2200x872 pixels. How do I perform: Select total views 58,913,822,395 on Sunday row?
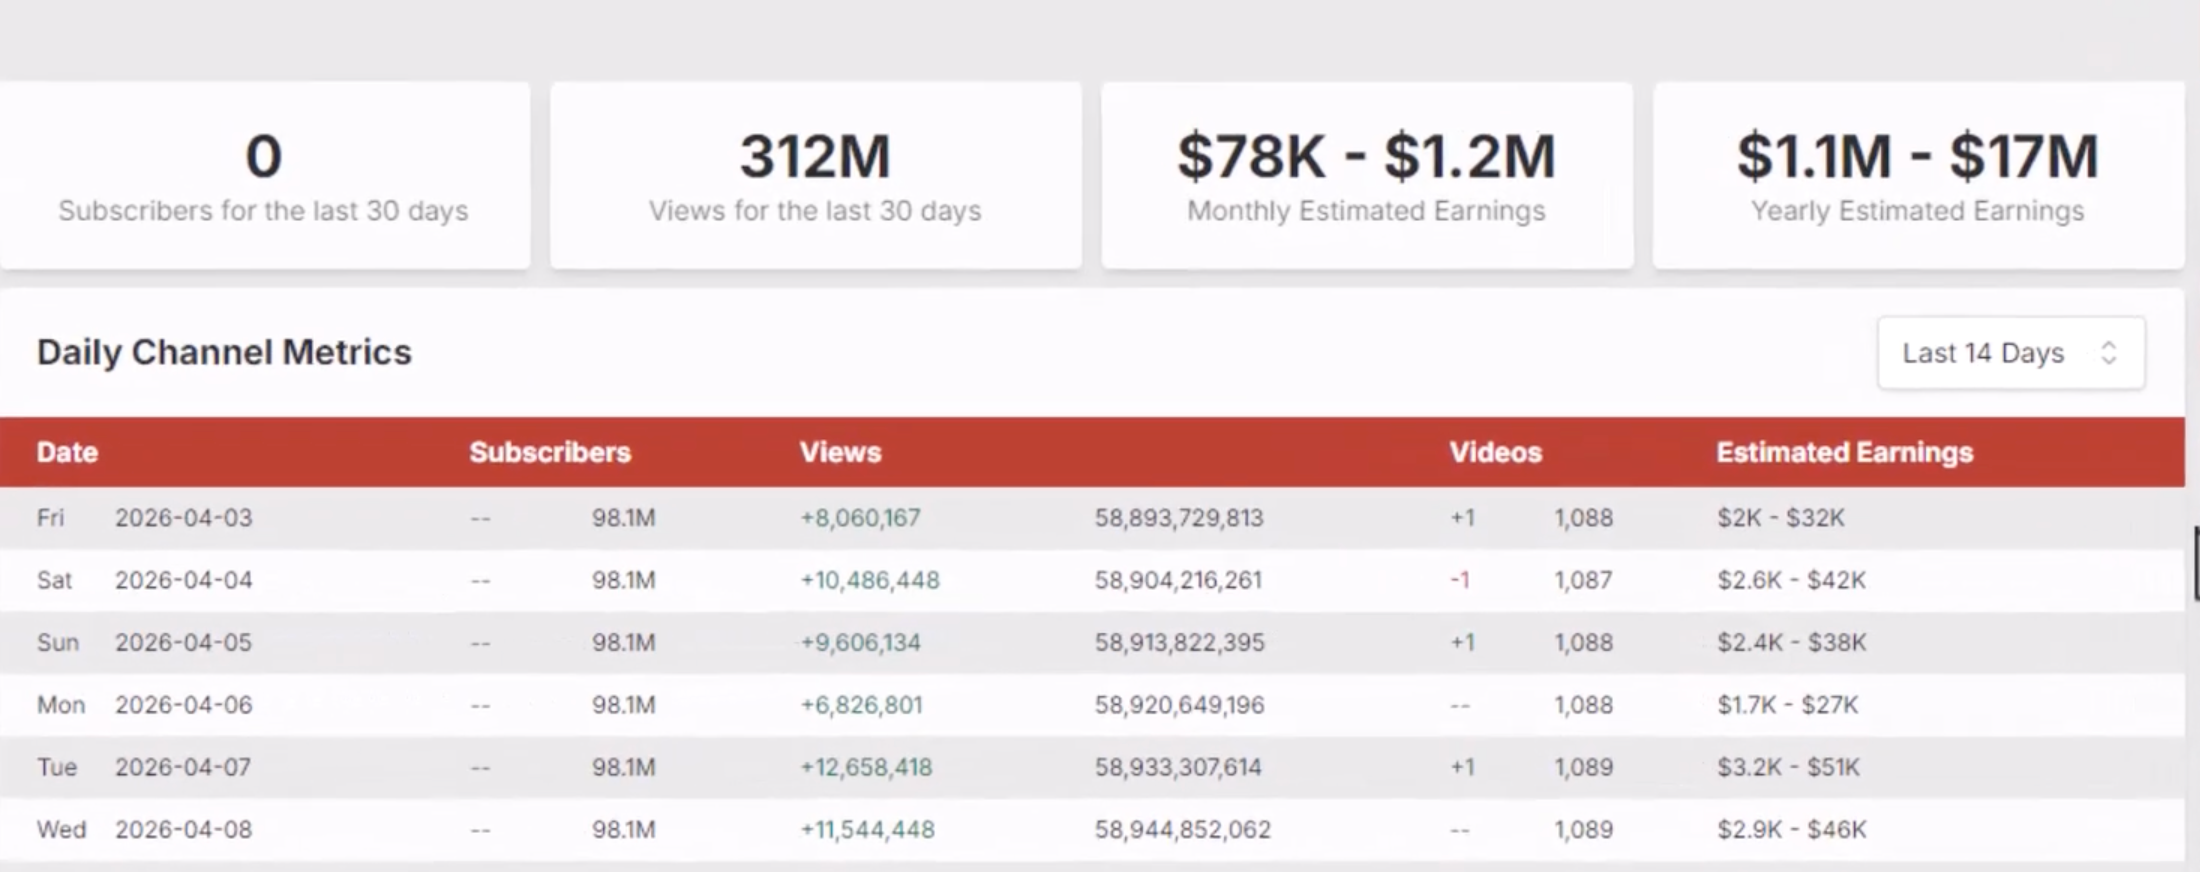click(1180, 642)
